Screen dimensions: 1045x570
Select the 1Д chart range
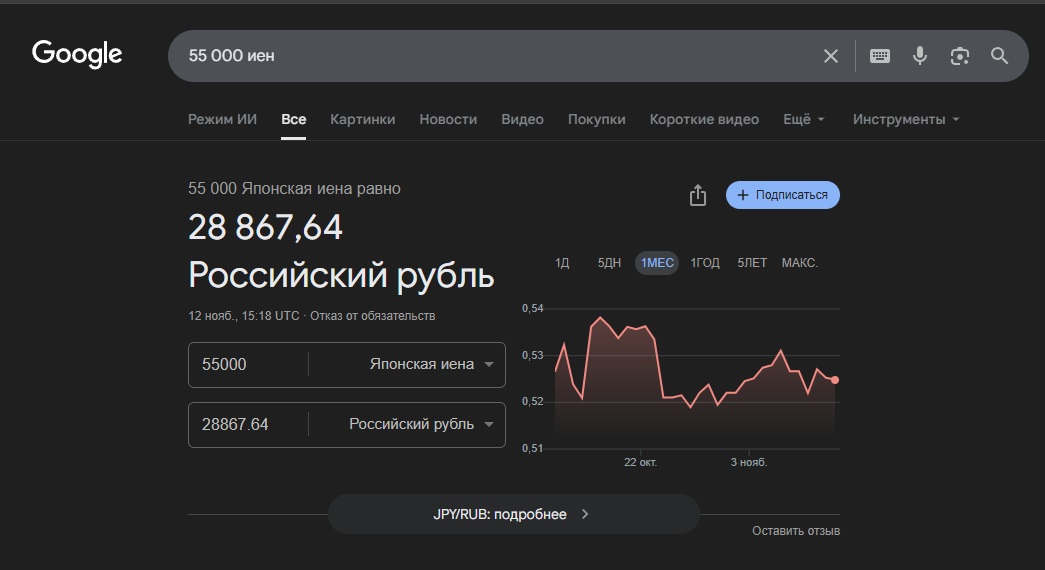click(x=562, y=263)
